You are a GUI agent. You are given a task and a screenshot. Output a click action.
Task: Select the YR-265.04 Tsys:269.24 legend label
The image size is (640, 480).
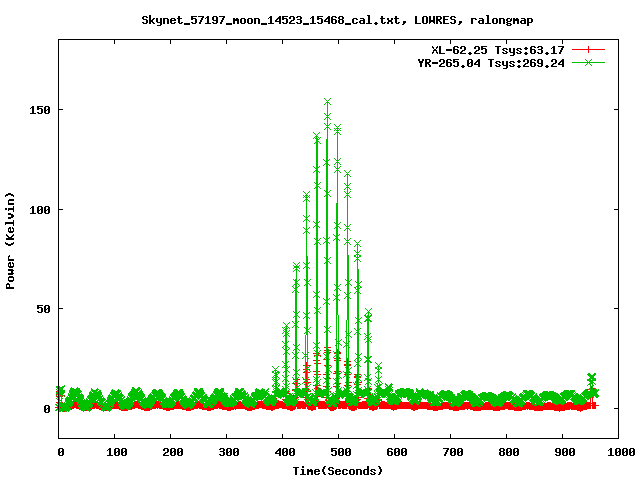pos(491,63)
